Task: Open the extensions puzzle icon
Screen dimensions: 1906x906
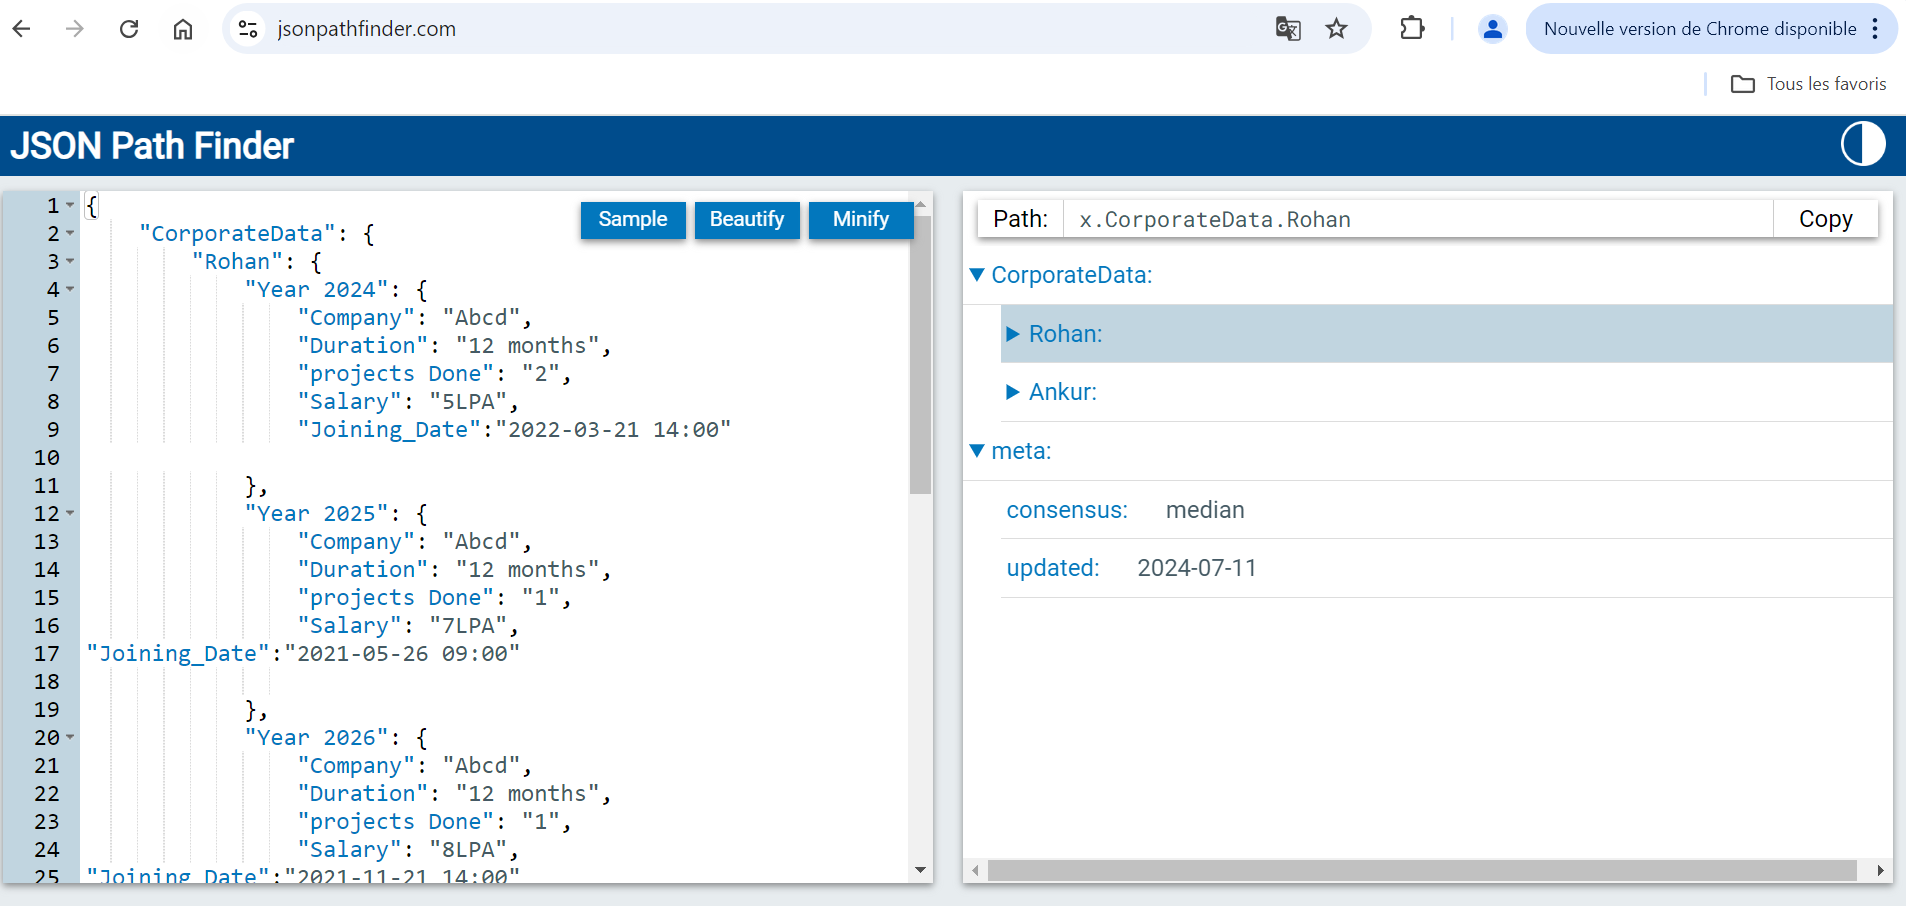Action: tap(1412, 29)
